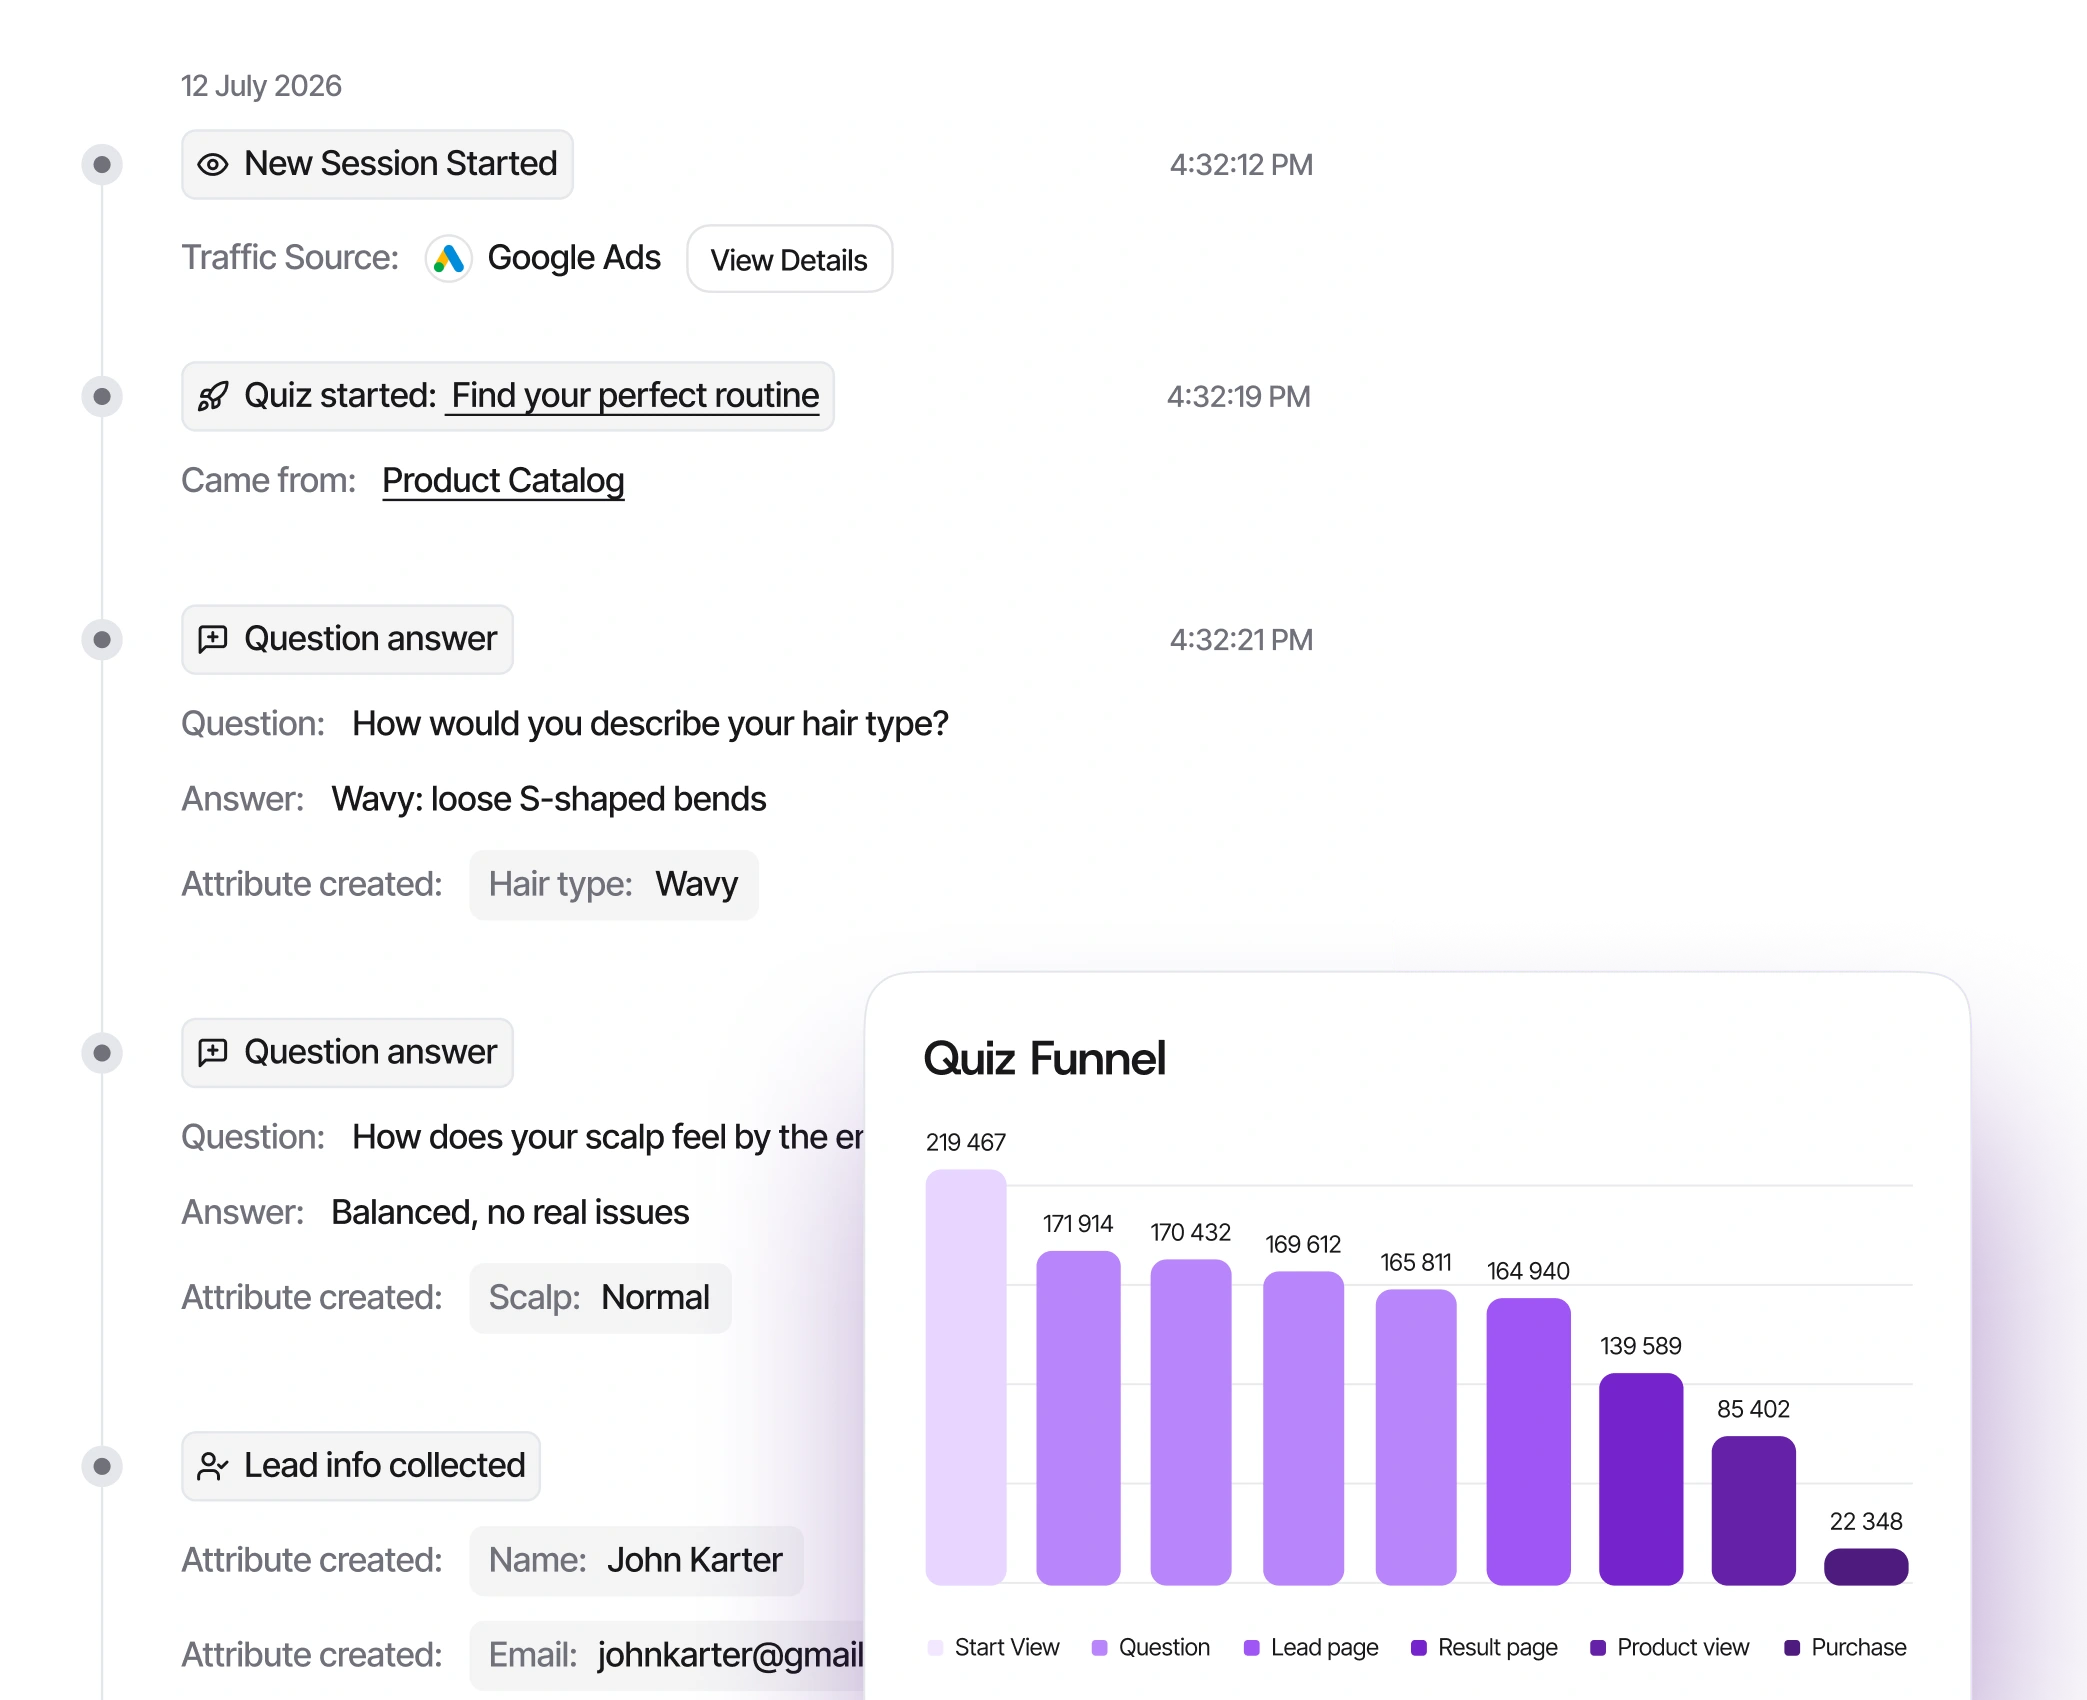Click the eye icon in New Session Started

tap(213, 164)
